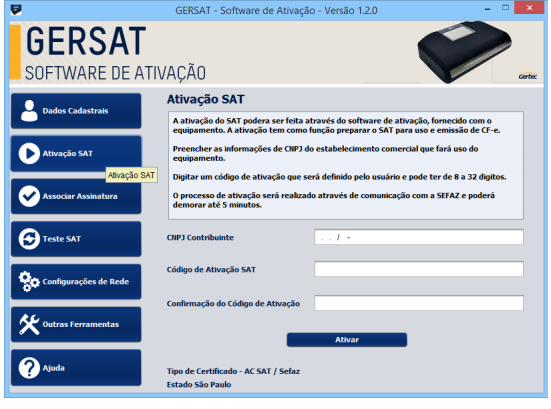
Task: Go to the Teste SAT section
Action: tap(76, 239)
